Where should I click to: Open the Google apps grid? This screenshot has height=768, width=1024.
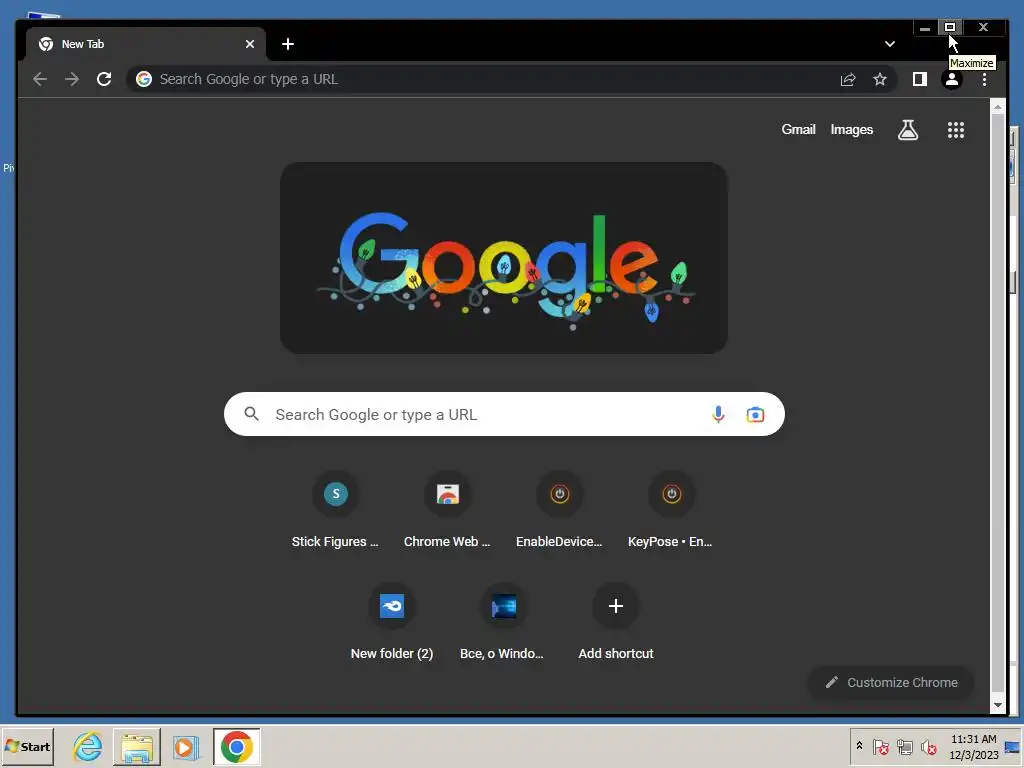tap(955, 130)
